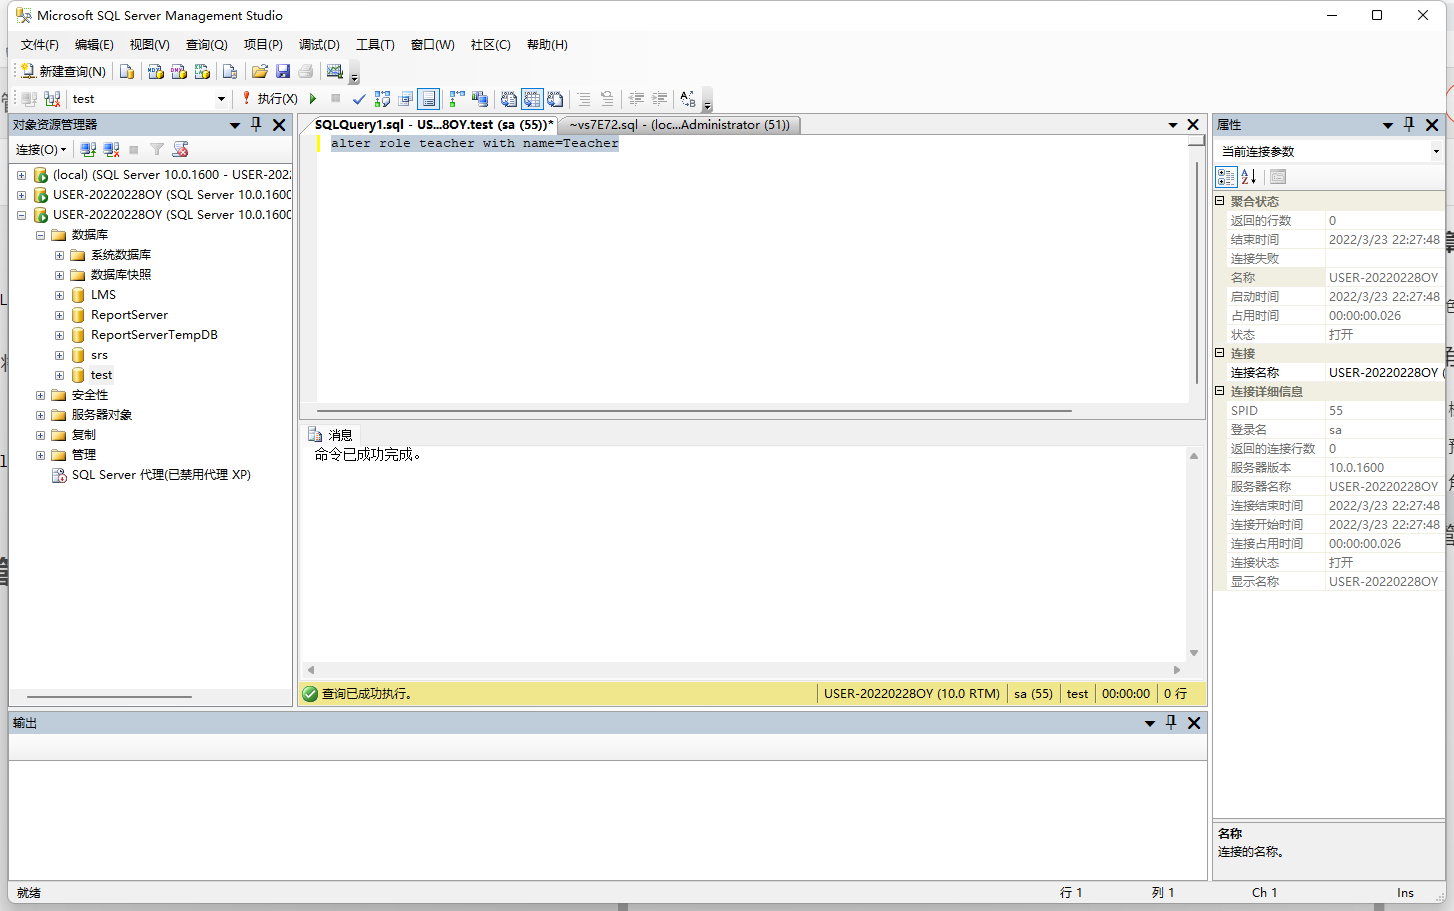Toggle Include Actual Execution Plan icon
This screenshot has height=911, width=1454.
click(x=457, y=99)
